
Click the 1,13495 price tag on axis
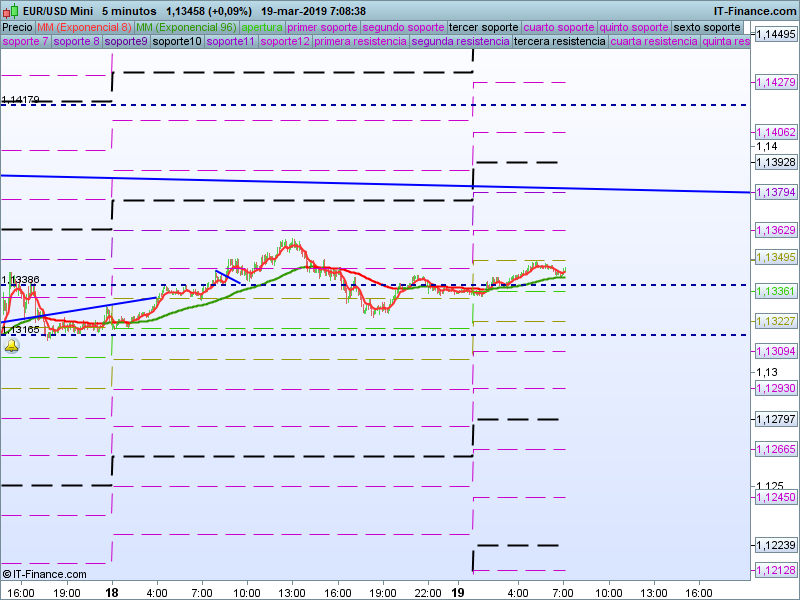click(776, 258)
